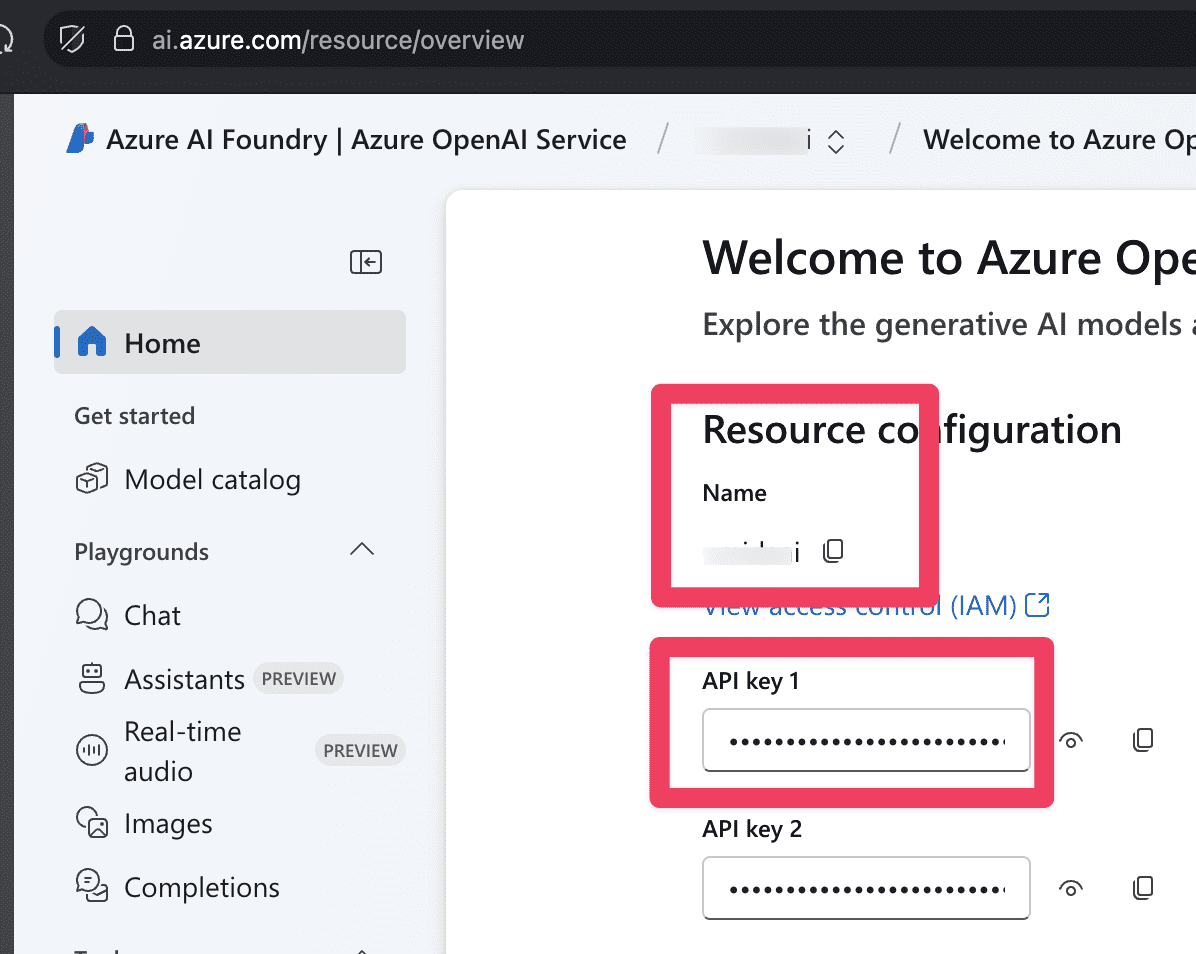The height and width of the screenshot is (954, 1196).
Task: Copy API key 1 to the clipboard
Action: (1143, 740)
